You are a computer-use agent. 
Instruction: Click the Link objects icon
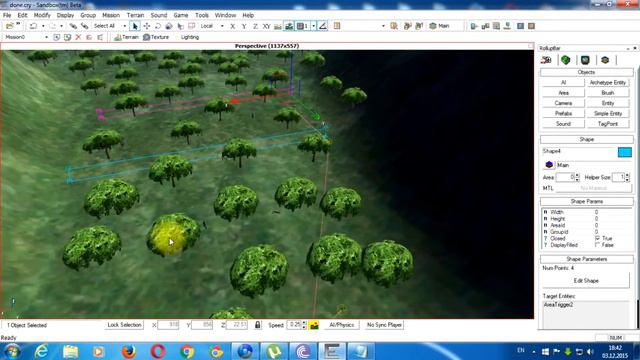click(x=73, y=26)
